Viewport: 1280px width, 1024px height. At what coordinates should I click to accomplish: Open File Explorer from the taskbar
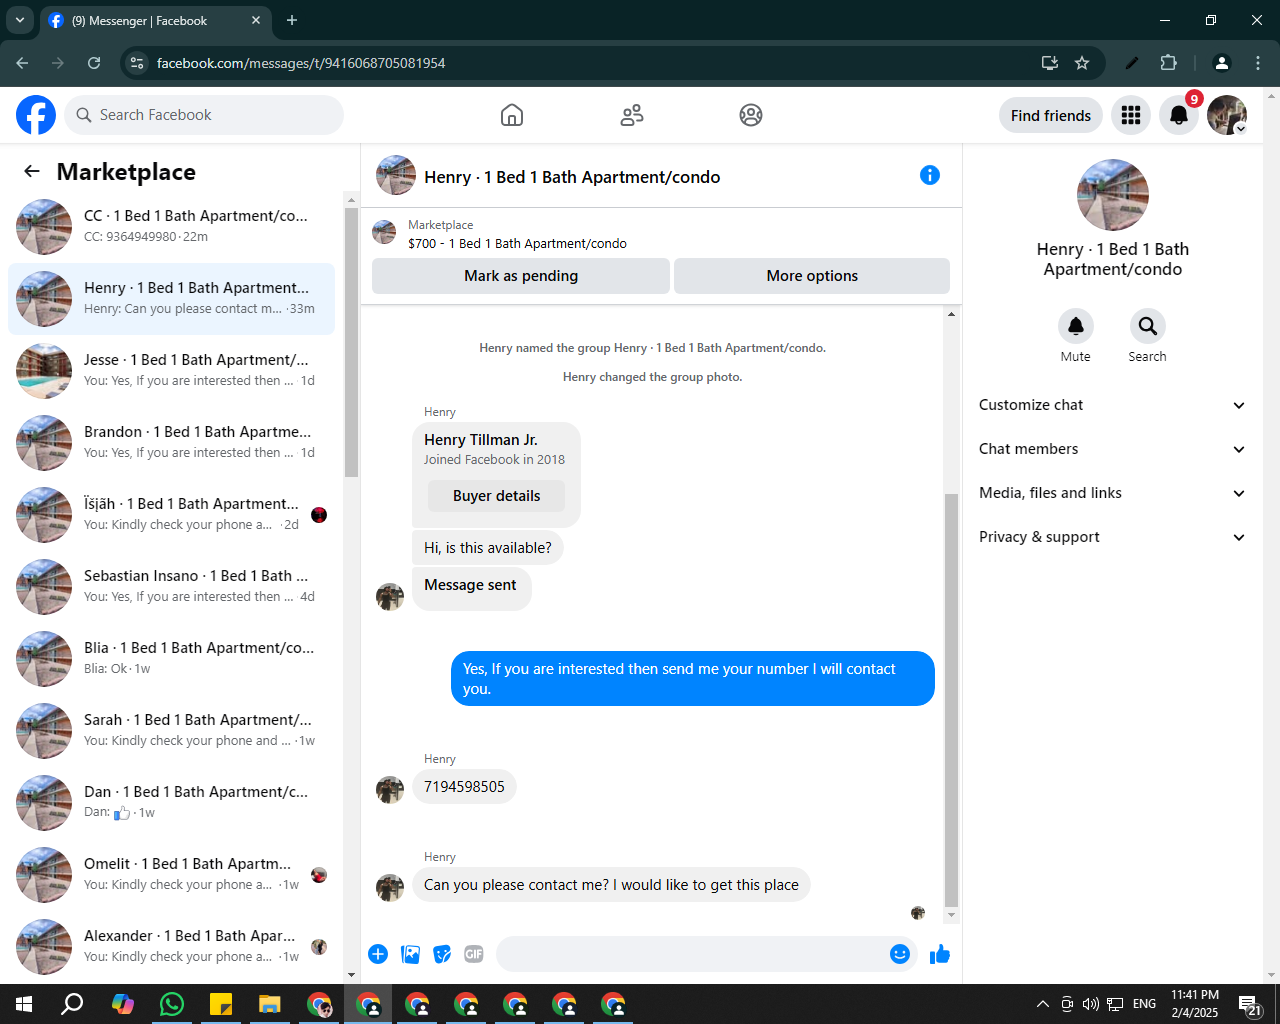pos(270,1004)
